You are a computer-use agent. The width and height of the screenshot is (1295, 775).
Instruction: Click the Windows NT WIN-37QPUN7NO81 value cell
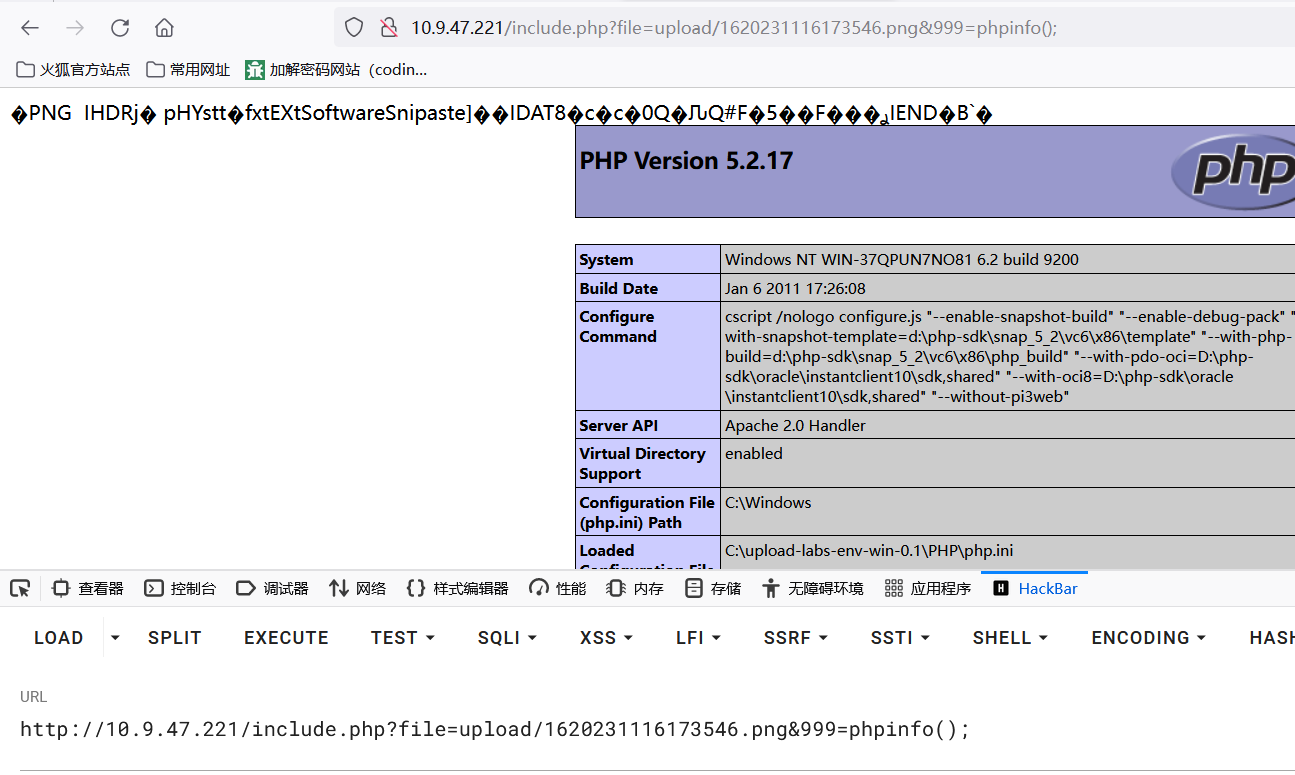[x=1008, y=259]
